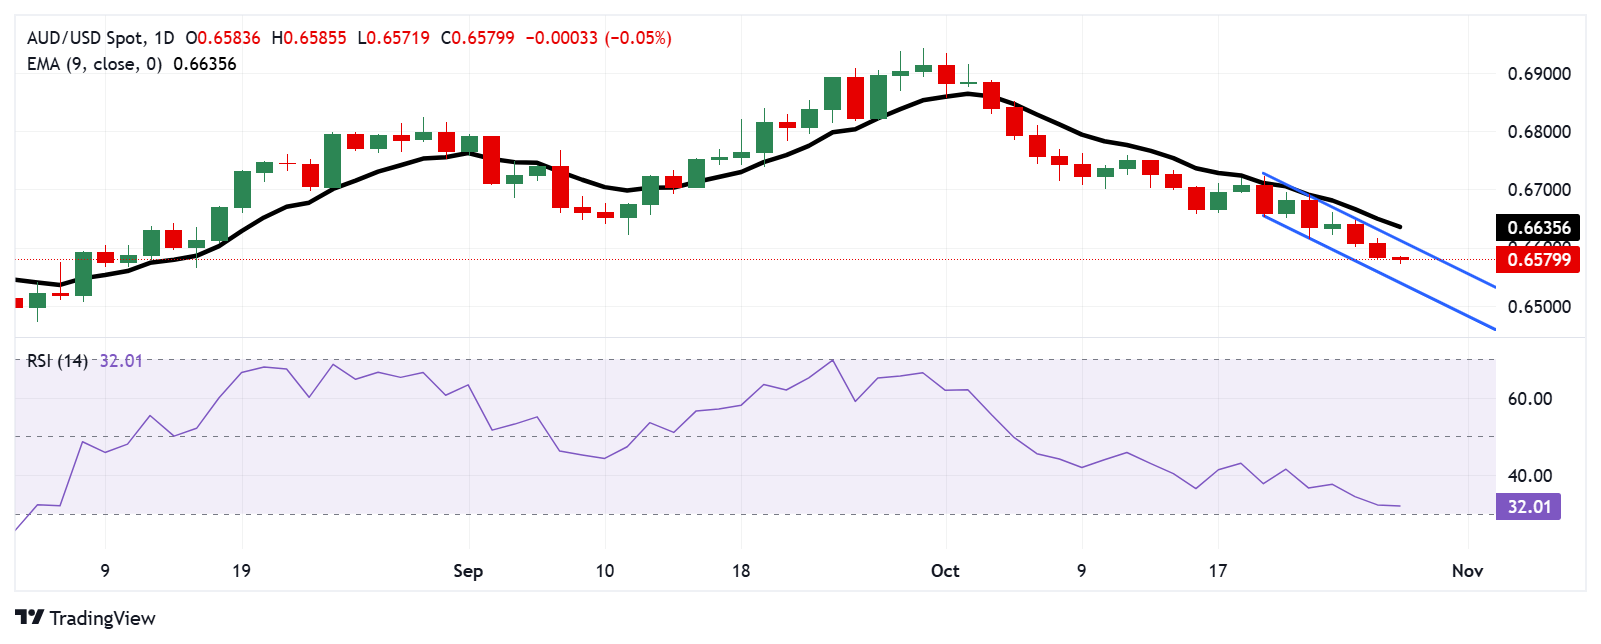
Task: Open the TradingView wordmark link
Action: pyautogui.click(x=102, y=618)
